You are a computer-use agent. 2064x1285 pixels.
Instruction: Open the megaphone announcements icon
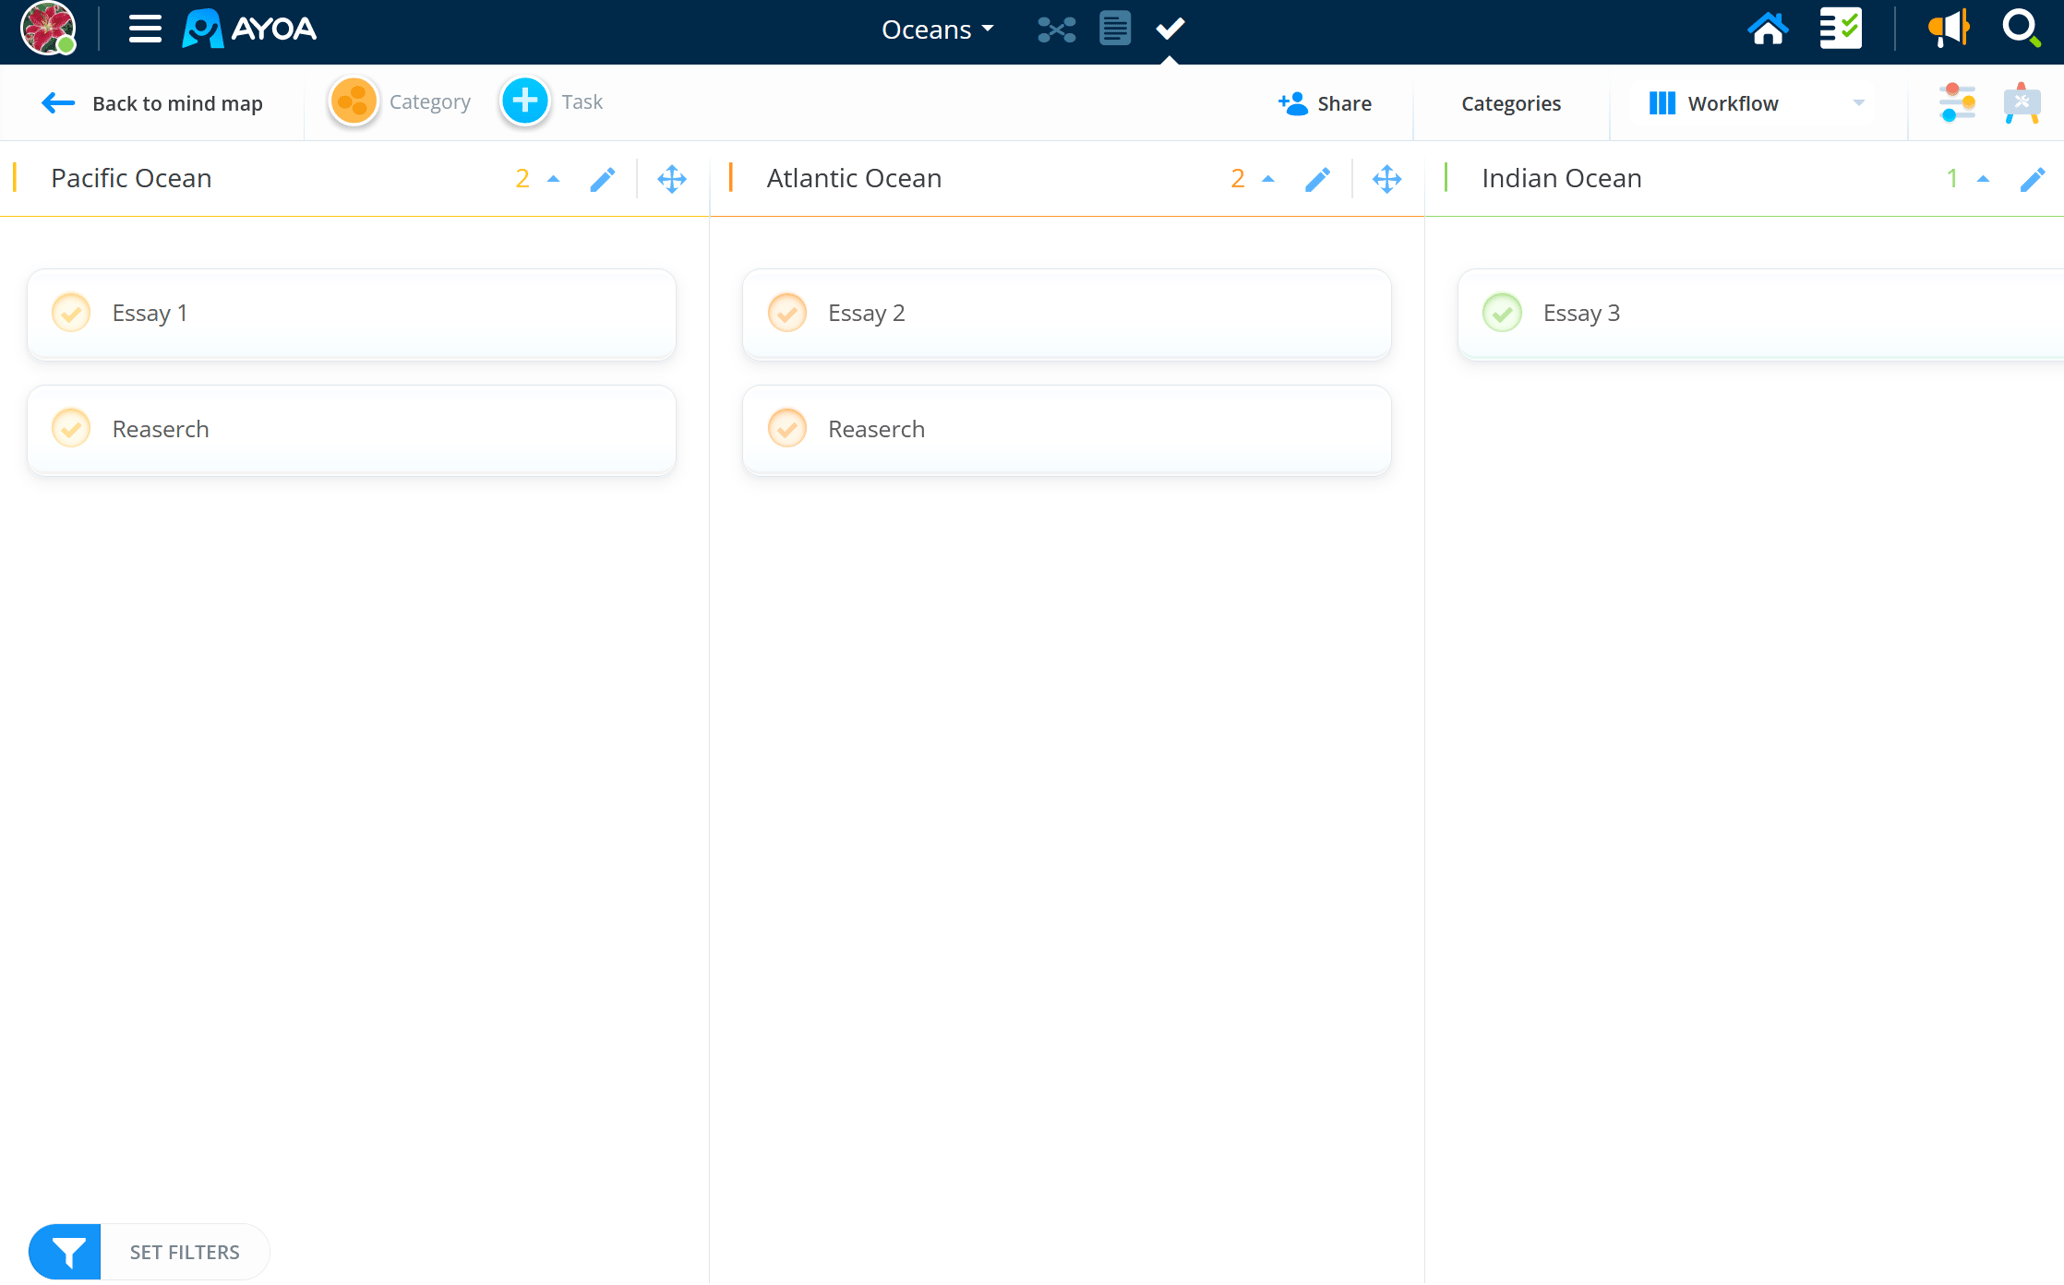[x=1947, y=29]
